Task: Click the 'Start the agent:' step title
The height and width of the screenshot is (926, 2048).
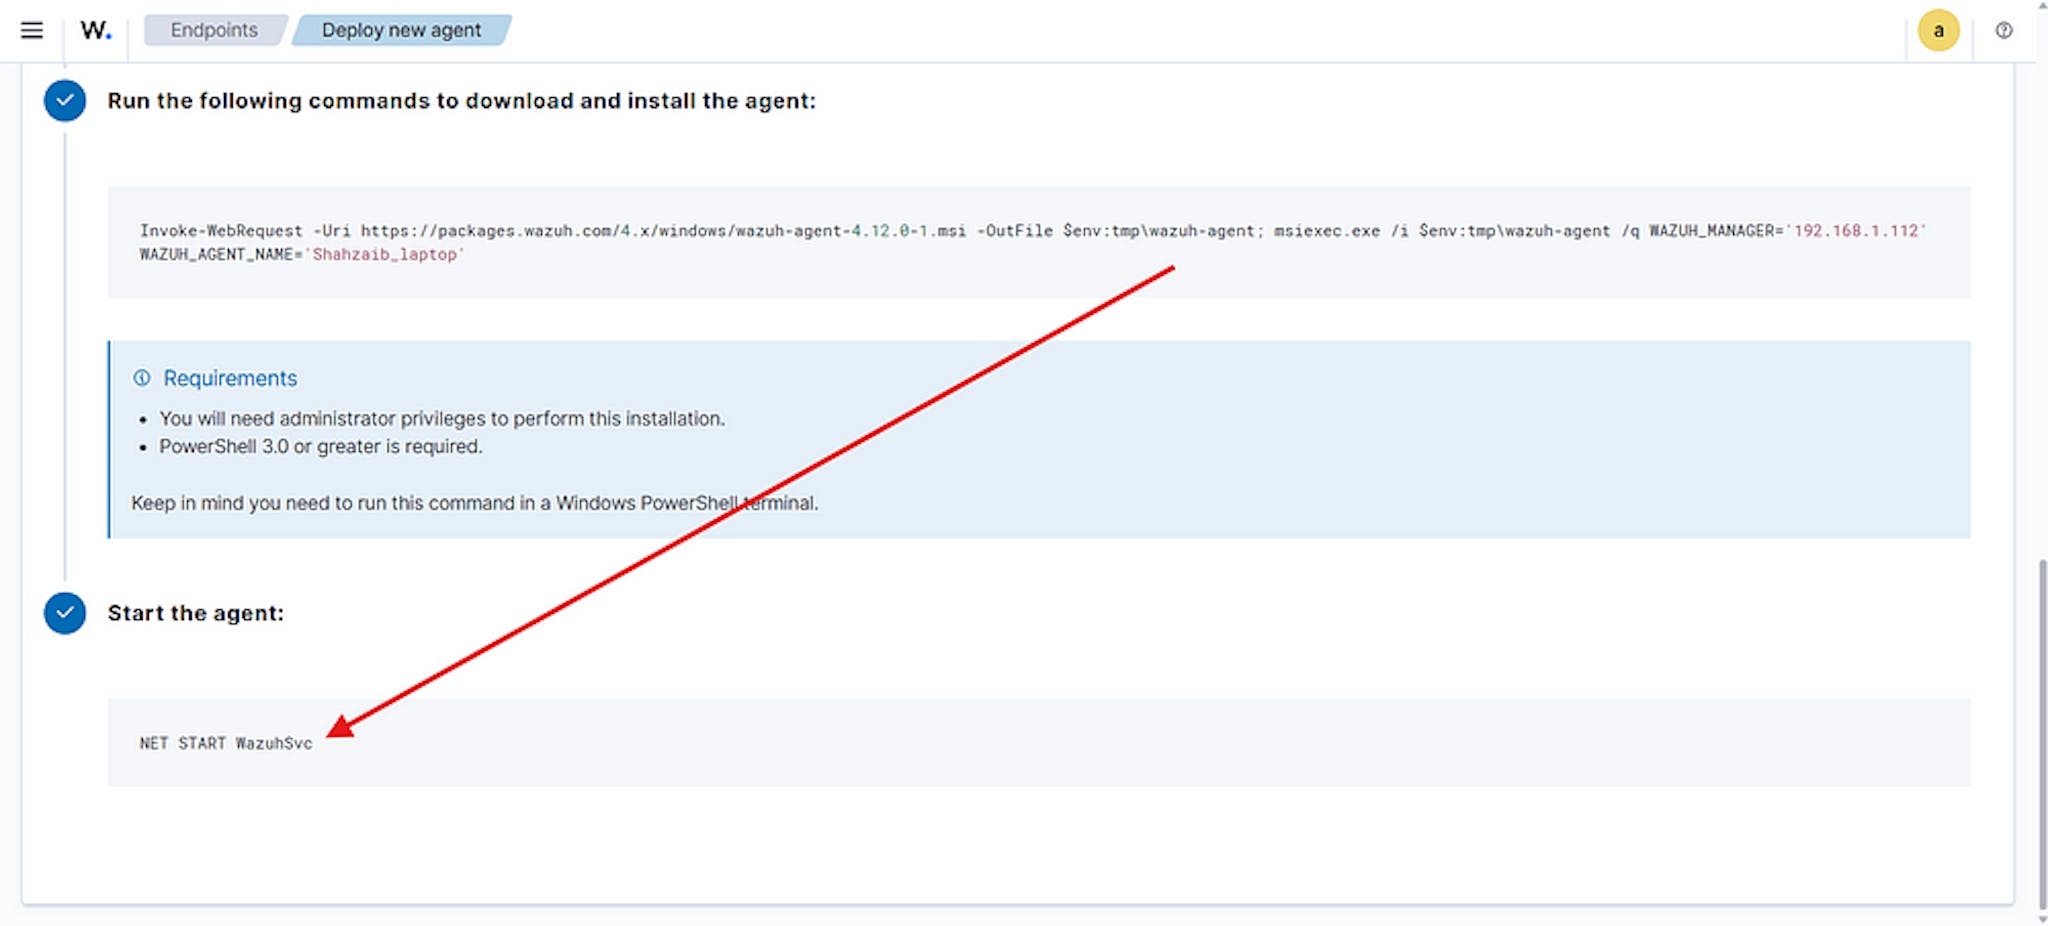Action: pos(196,613)
